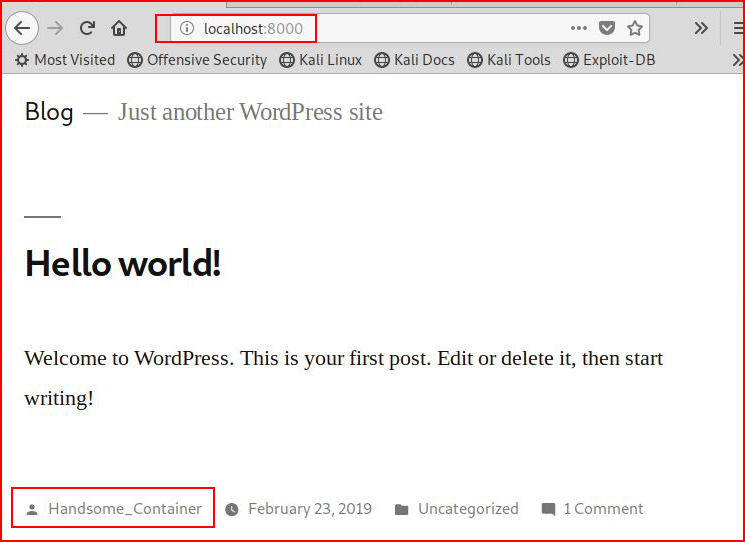The height and width of the screenshot is (542, 745).
Task: Open Offensive Security bookmark
Action: (197, 60)
